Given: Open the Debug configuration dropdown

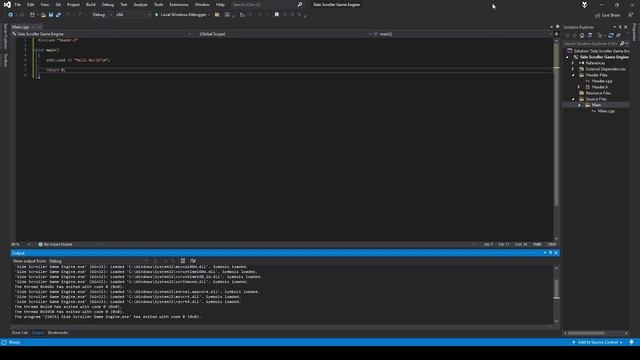Looking at the screenshot, I should click(102, 15).
